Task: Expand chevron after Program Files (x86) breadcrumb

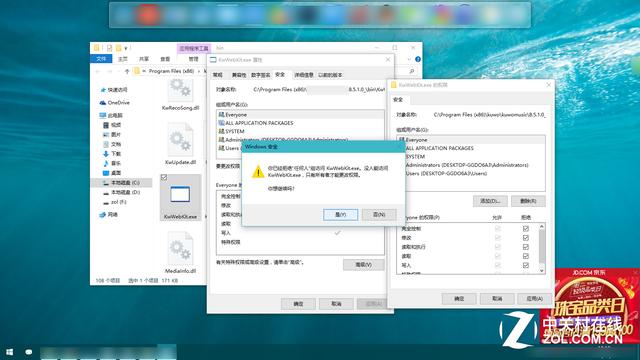Action: point(199,71)
